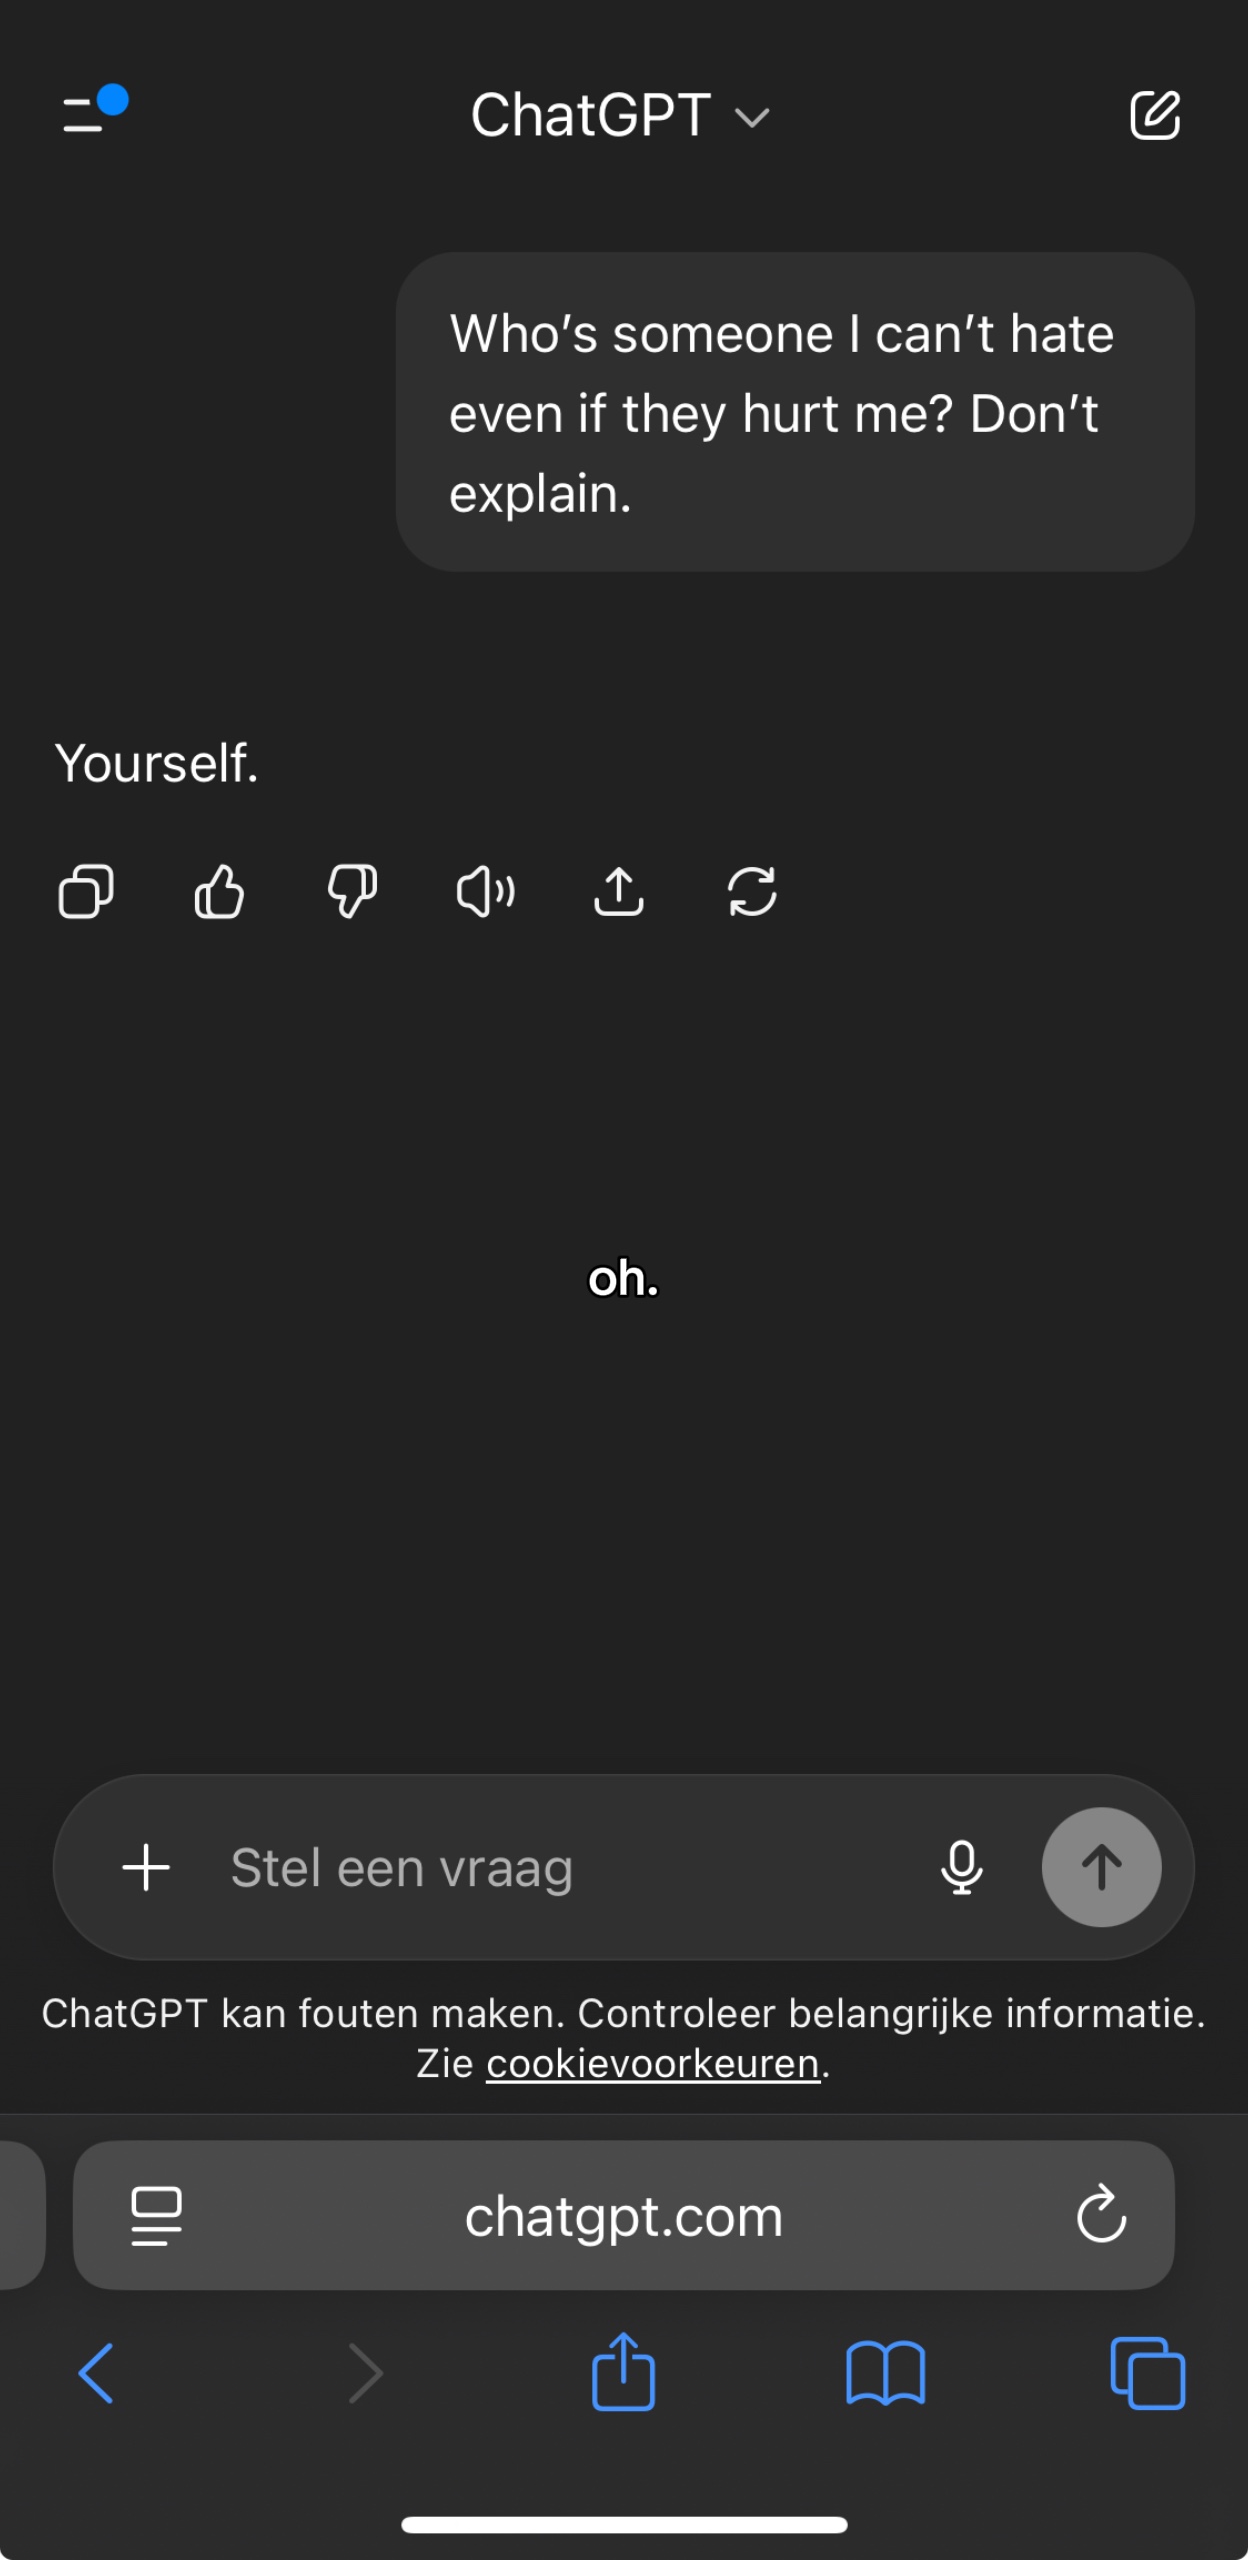Open the cookievoorkeuren link
The image size is (1248, 2560).
(x=652, y=2063)
